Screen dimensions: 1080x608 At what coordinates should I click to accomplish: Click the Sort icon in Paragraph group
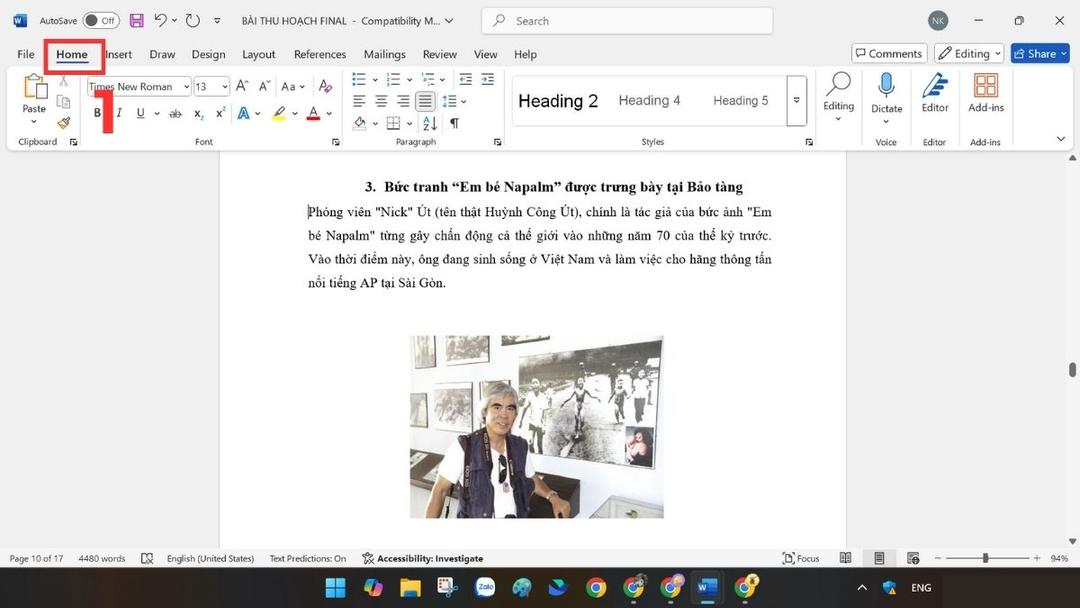pos(429,123)
